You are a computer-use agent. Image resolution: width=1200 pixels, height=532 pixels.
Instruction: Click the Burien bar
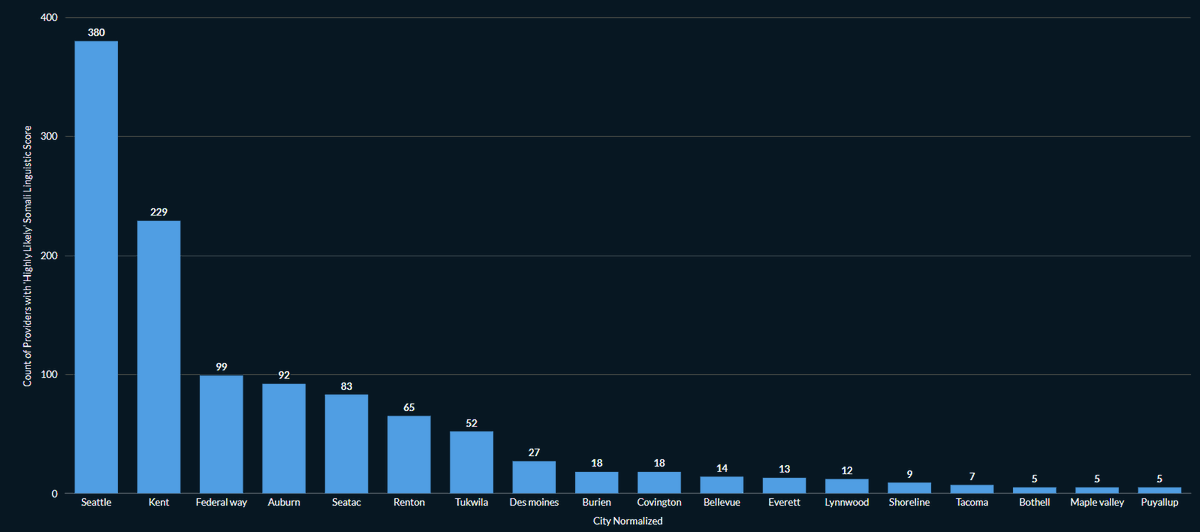point(596,483)
